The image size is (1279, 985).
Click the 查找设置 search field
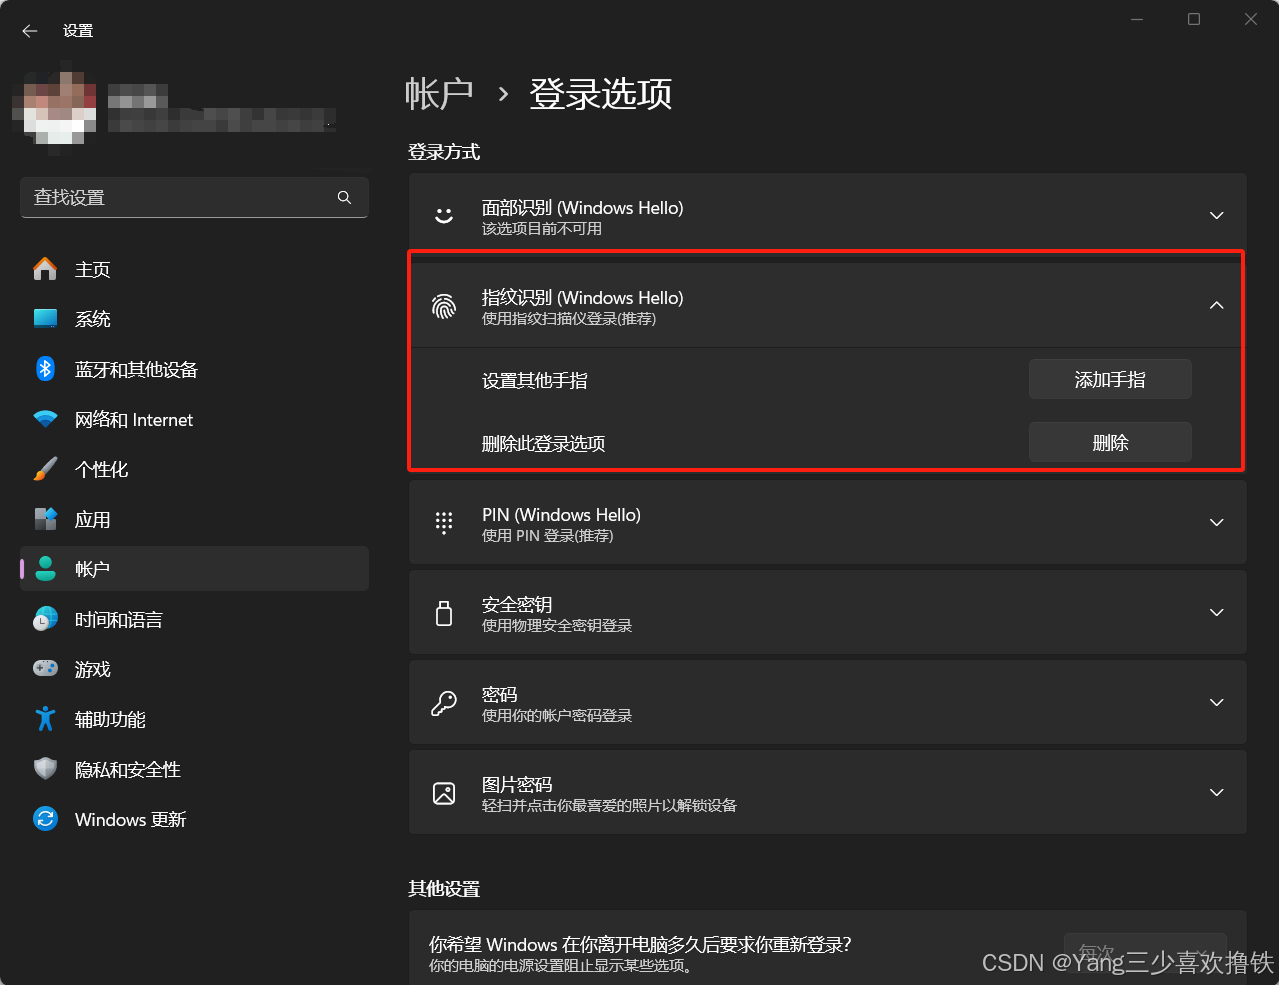194,198
